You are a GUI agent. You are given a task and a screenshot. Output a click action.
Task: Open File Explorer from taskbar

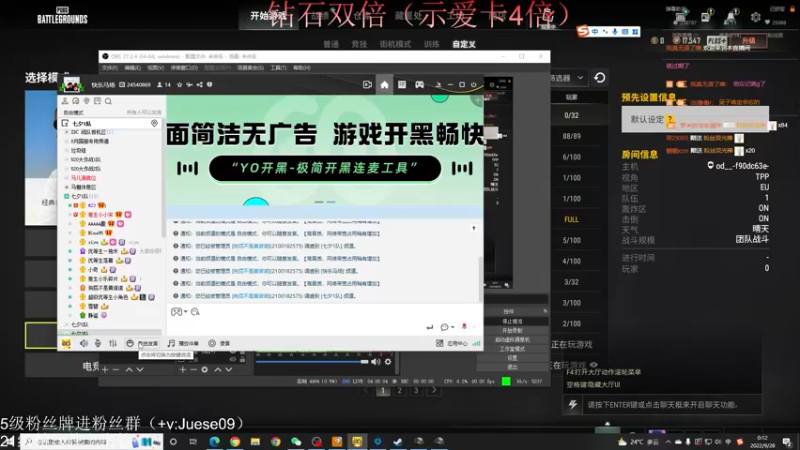[255, 442]
